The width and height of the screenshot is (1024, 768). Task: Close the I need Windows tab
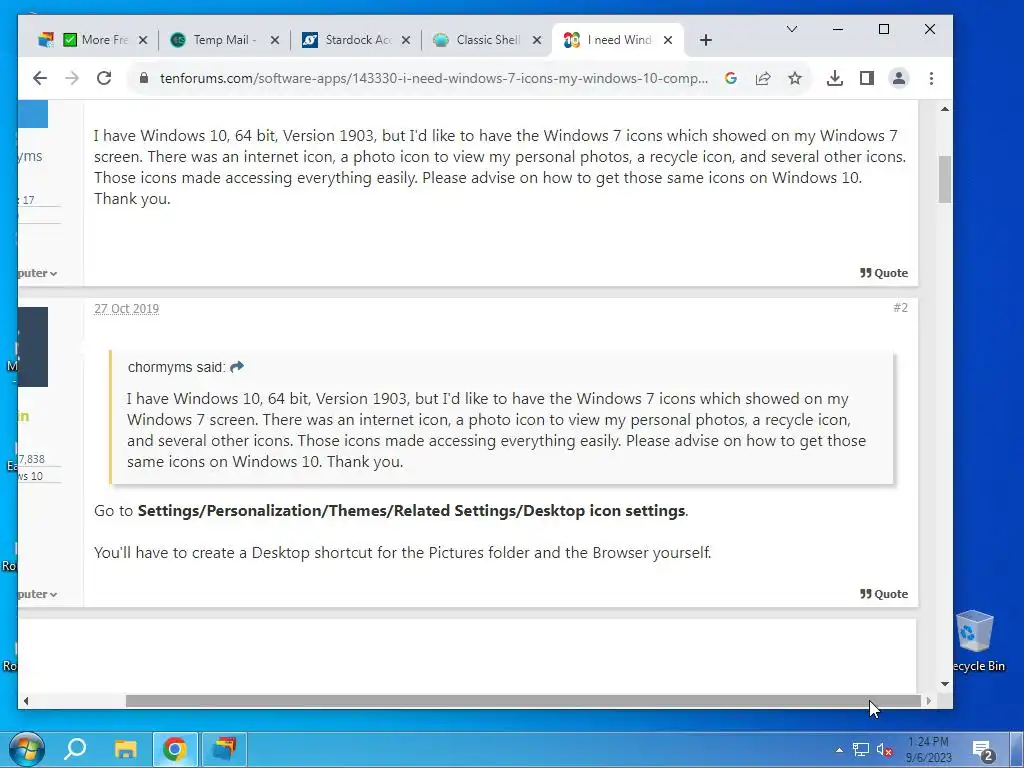pos(667,40)
